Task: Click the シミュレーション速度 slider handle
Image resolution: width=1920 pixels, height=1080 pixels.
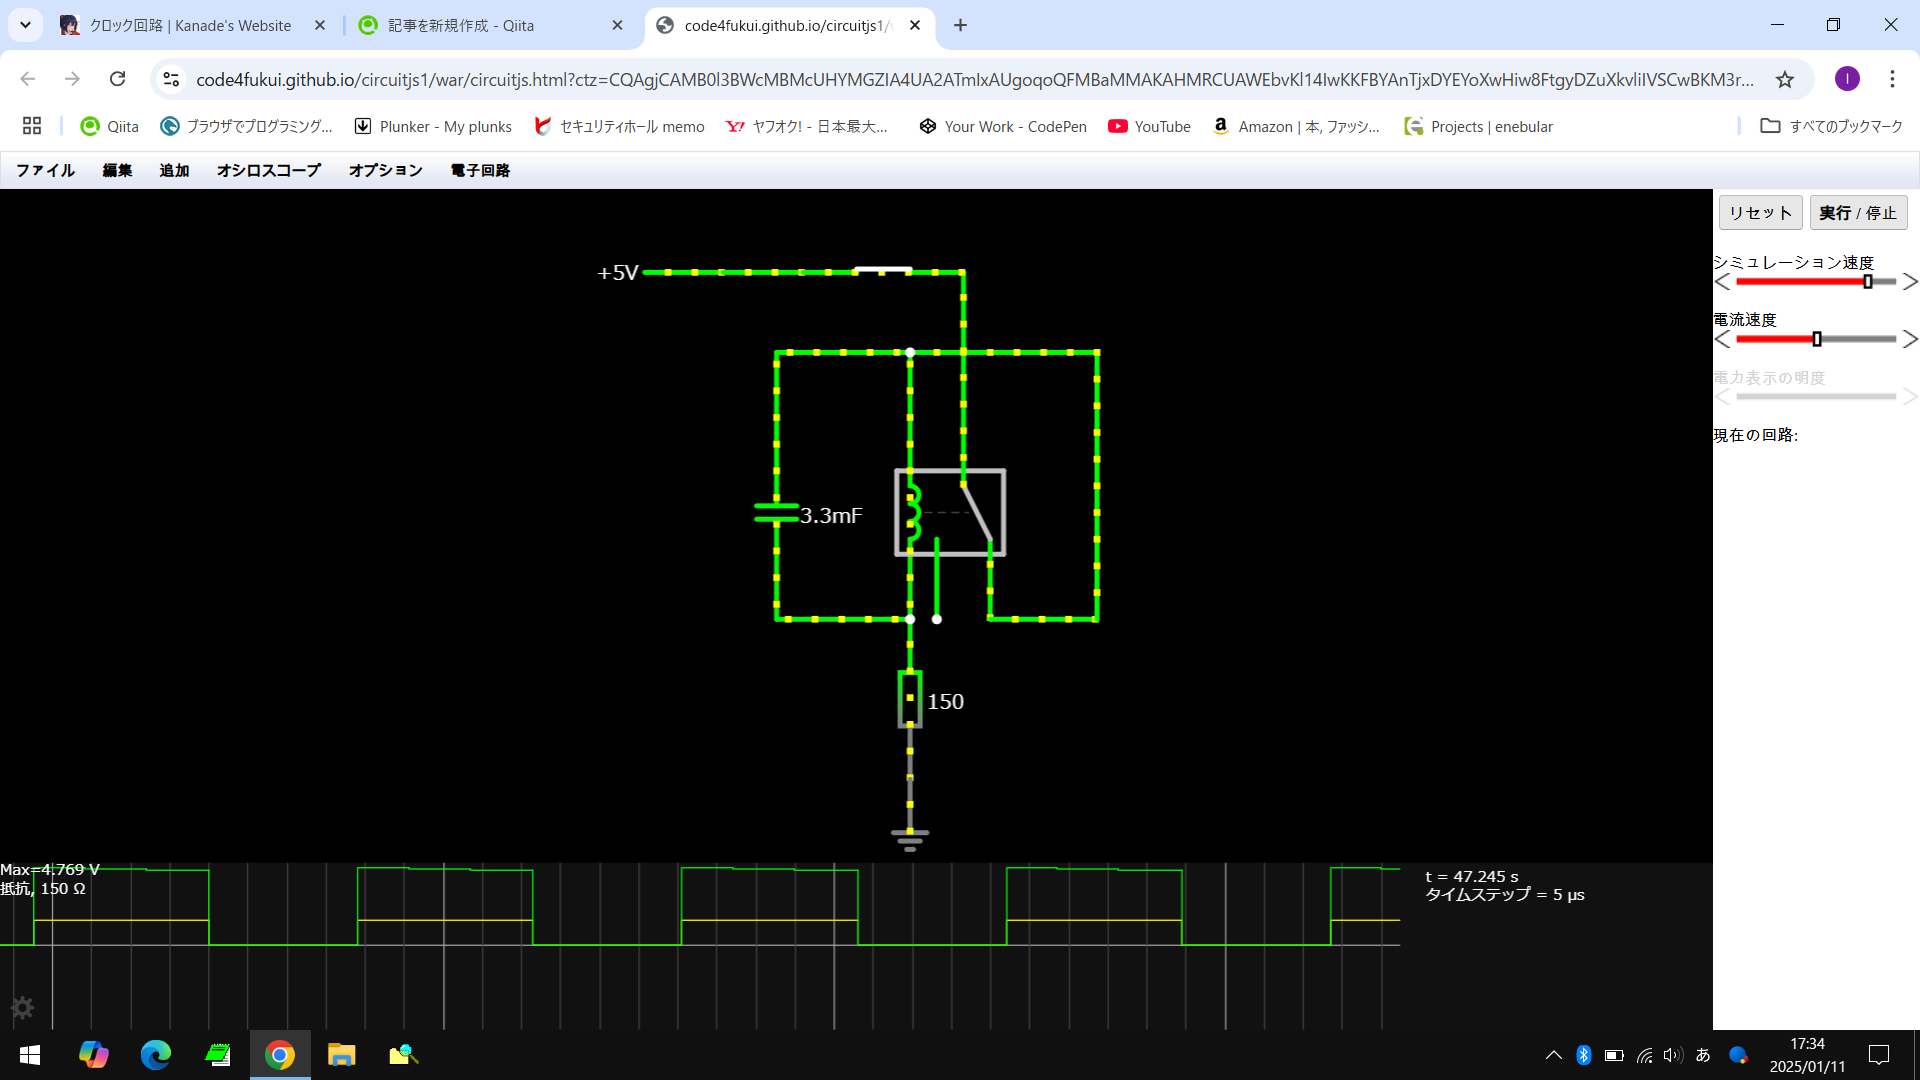Action: [x=1867, y=282]
